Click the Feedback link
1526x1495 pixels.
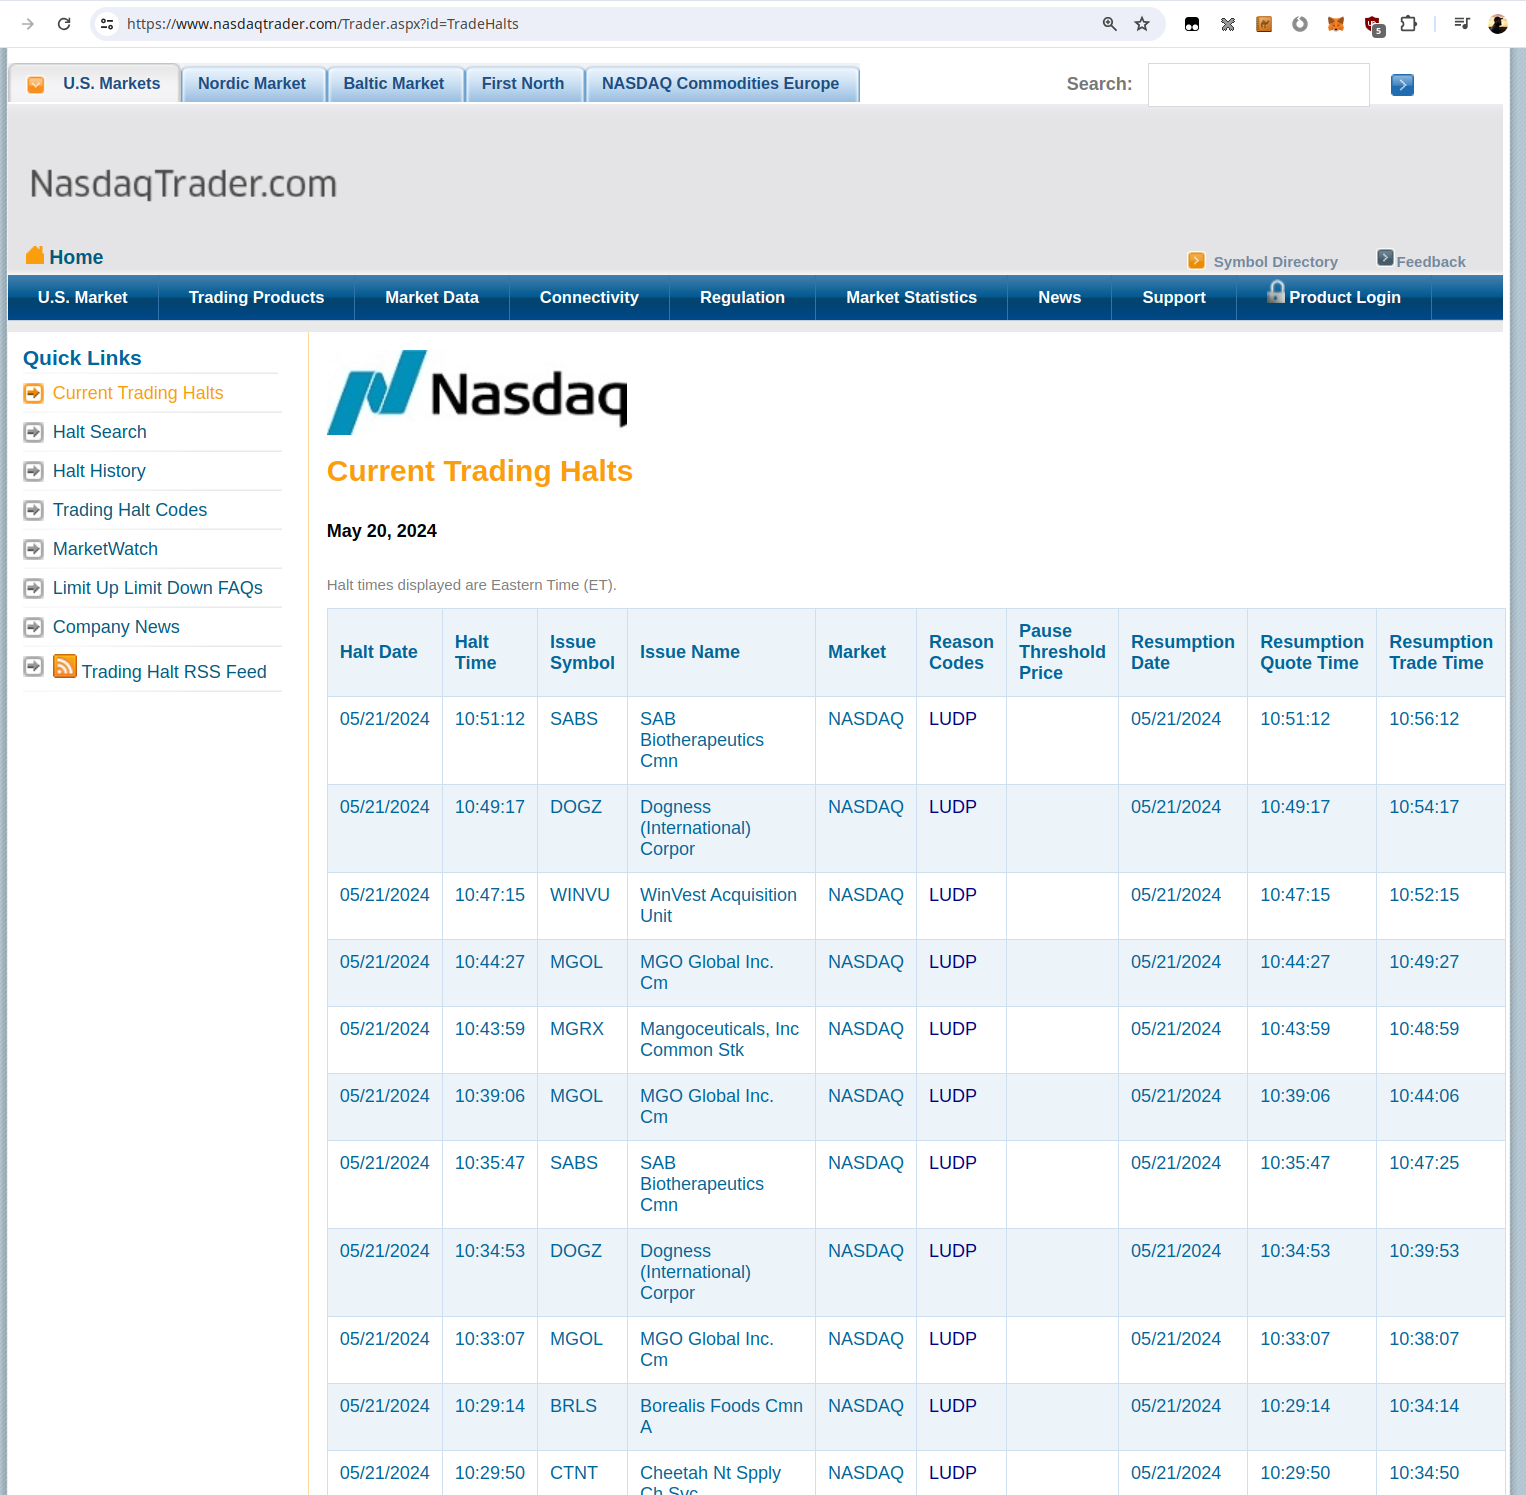pyautogui.click(x=1431, y=262)
